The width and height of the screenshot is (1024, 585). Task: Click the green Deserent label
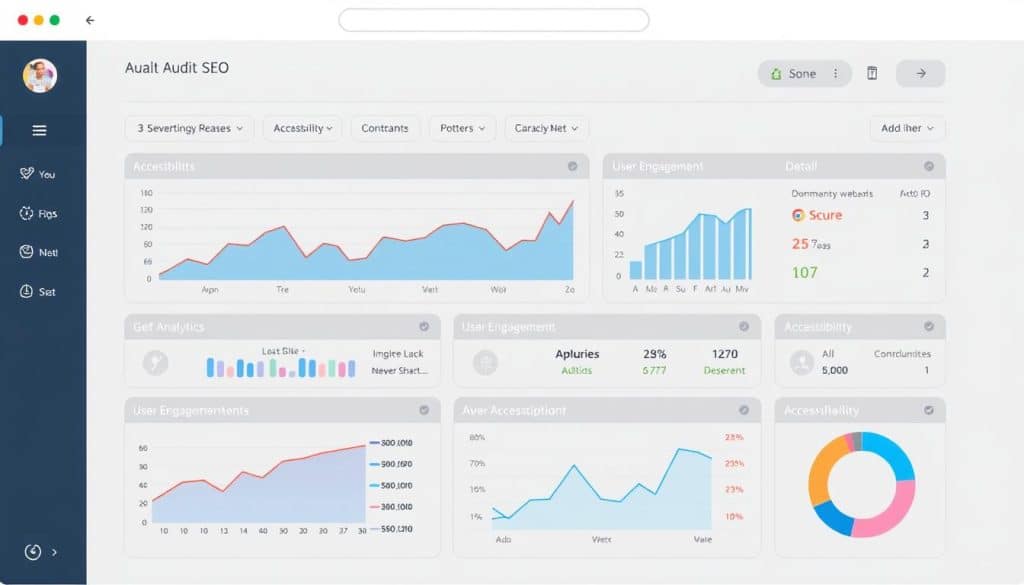point(724,370)
